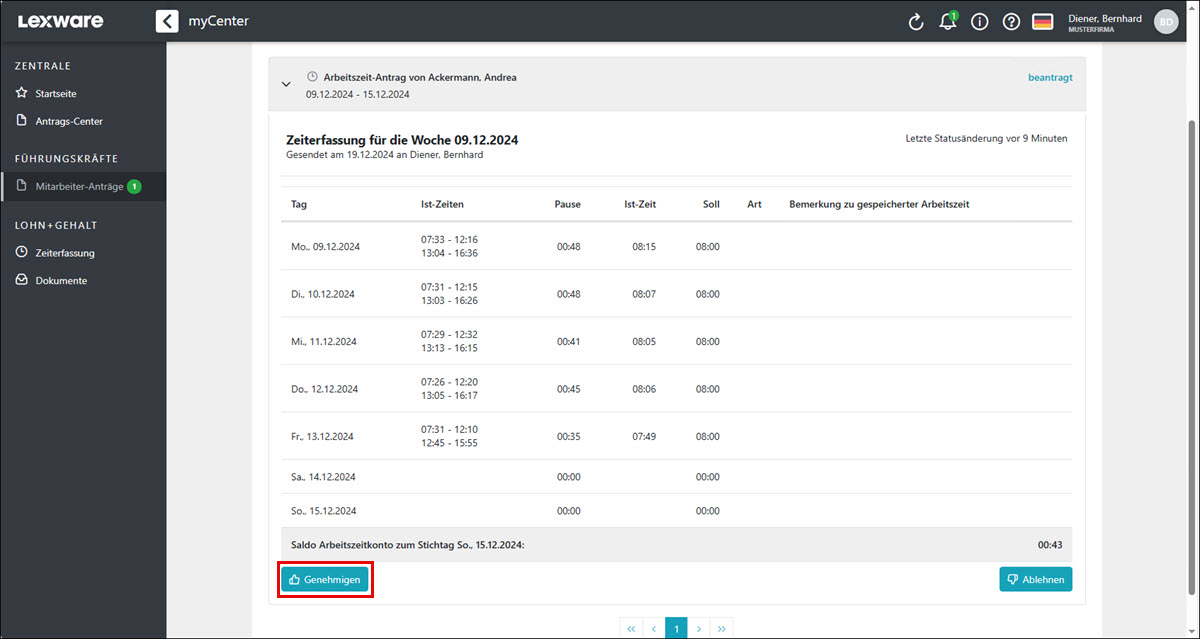Viewport: 1200px width, 639px height.
Task: Click Saldo value 00:43
Action: pyautogui.click(x=1050, y=545)
